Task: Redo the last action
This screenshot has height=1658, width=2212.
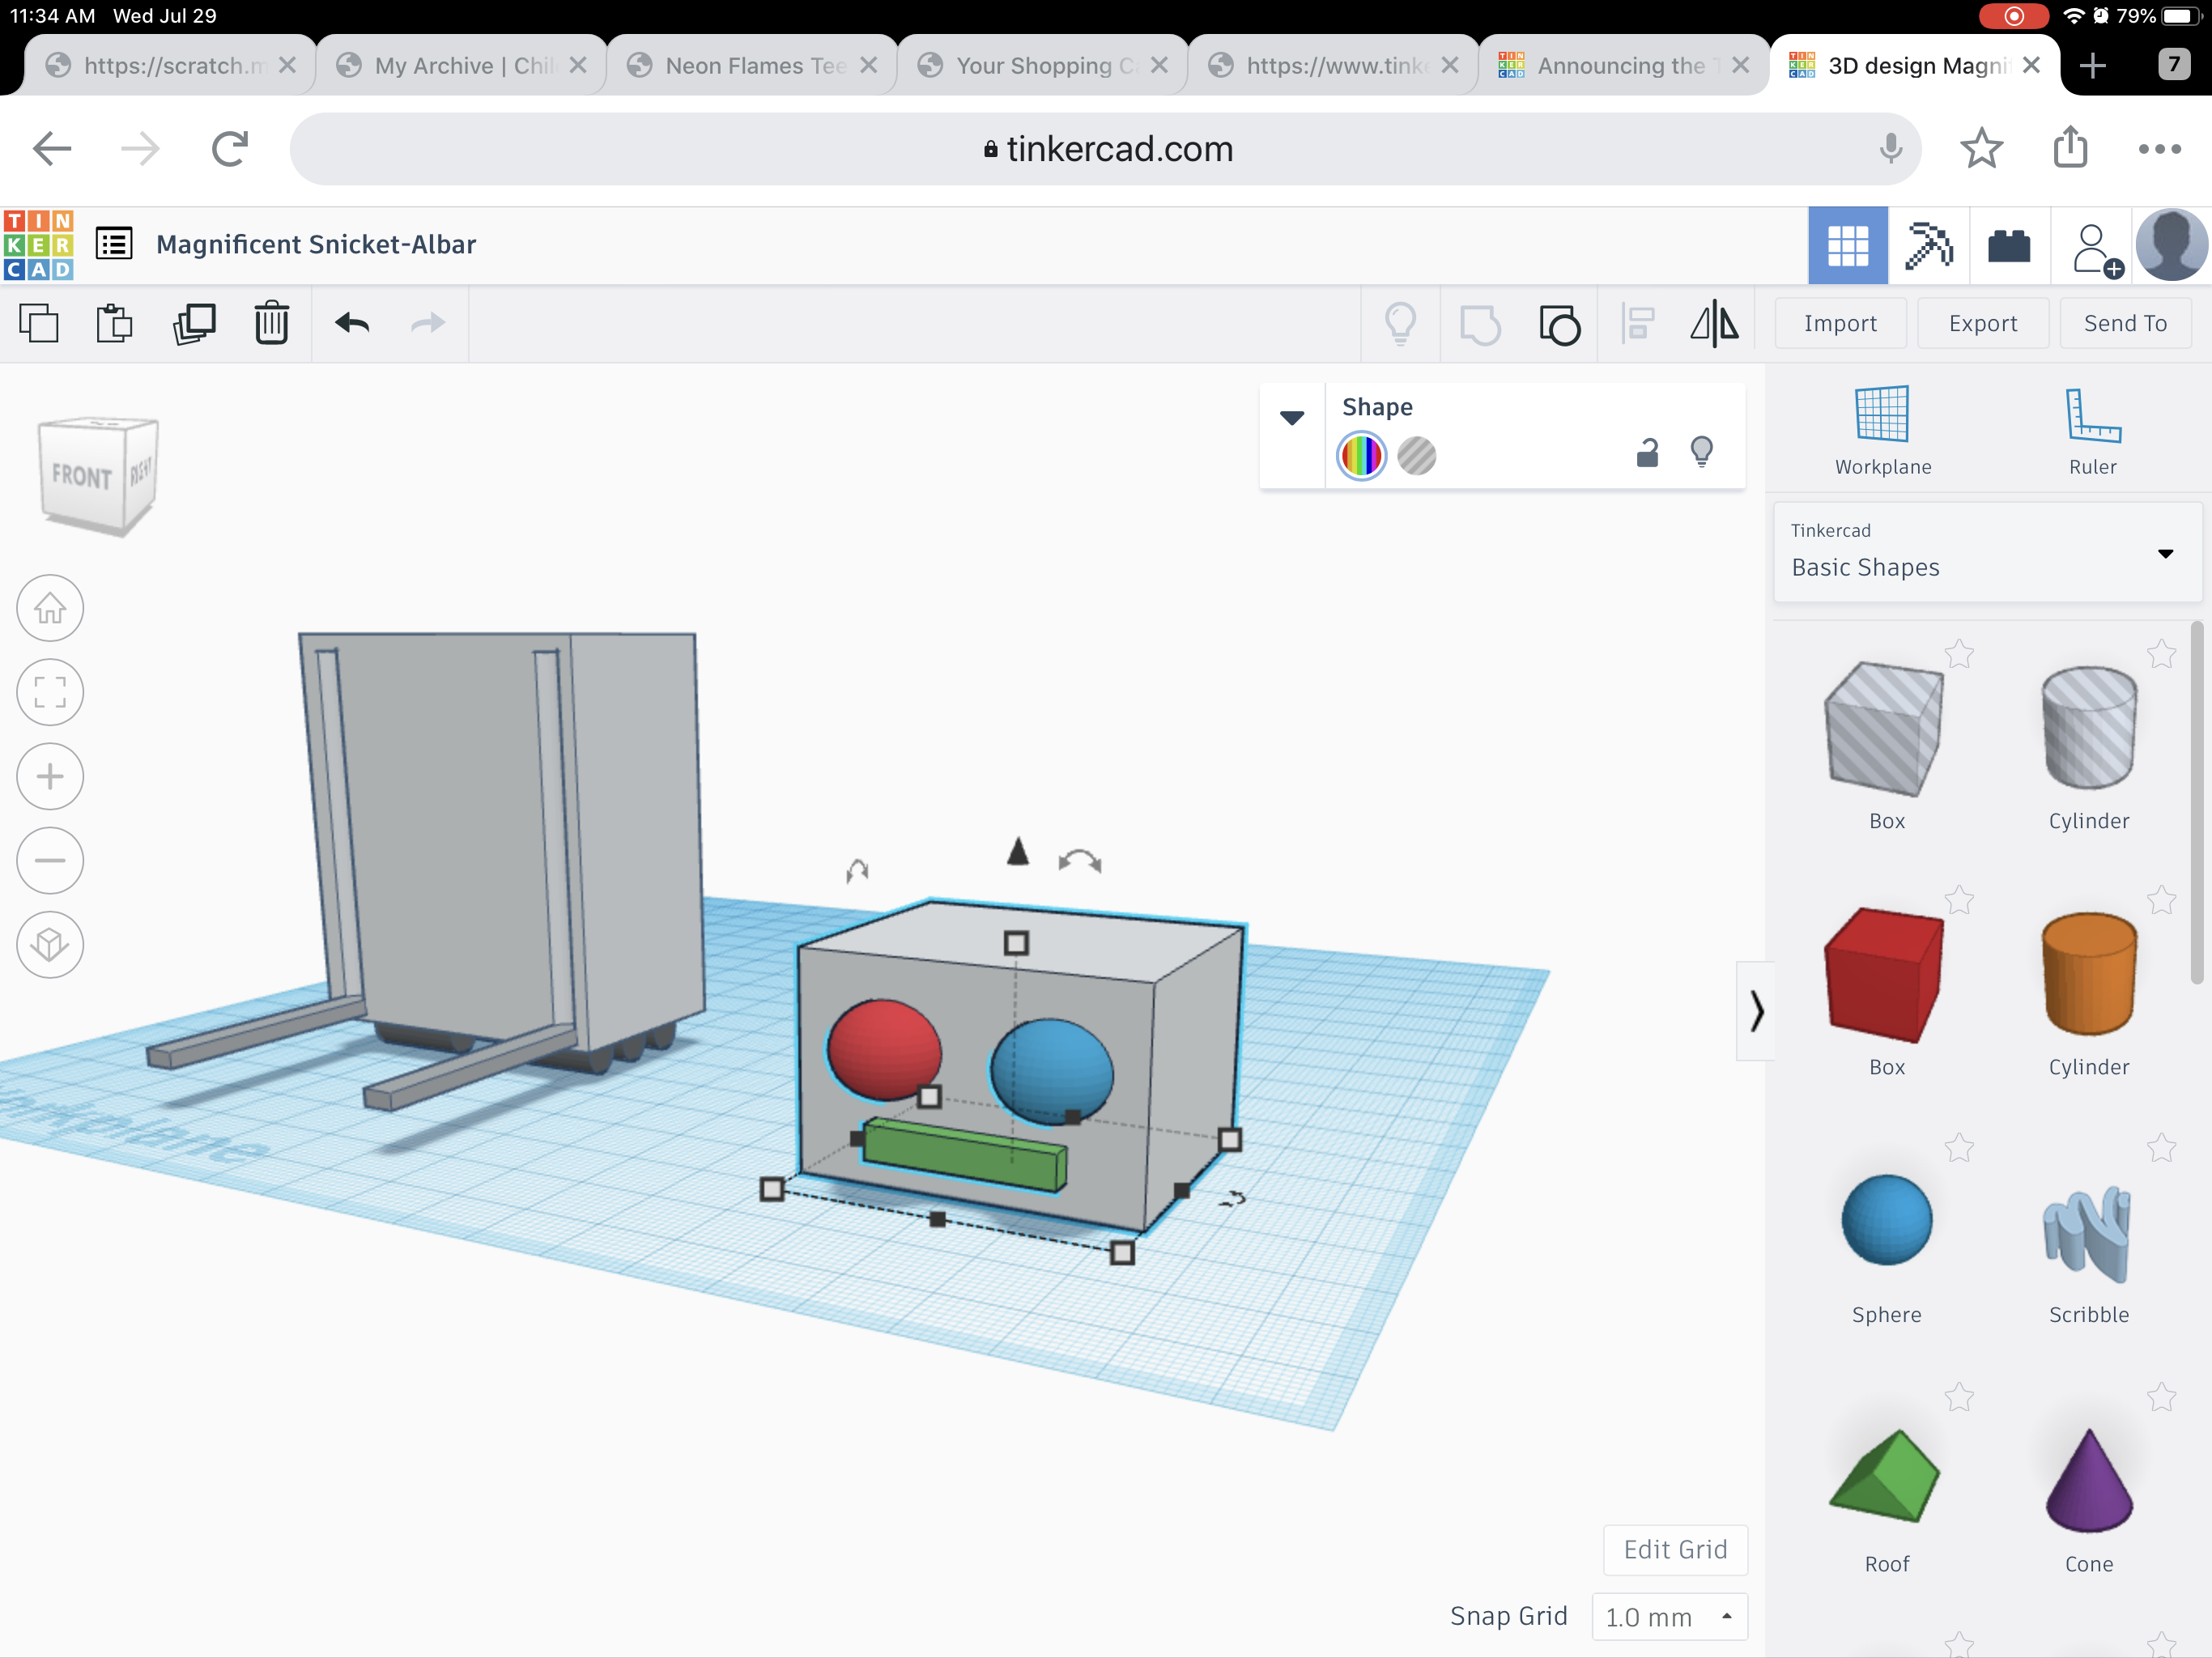Action: pos(428,323)
